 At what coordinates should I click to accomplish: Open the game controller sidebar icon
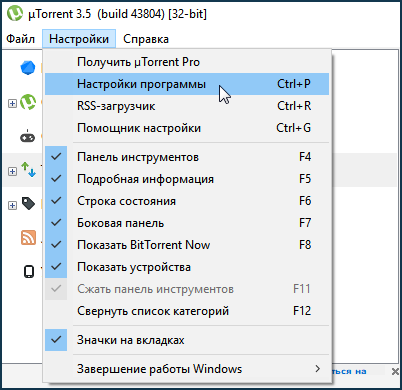point(28,137)
